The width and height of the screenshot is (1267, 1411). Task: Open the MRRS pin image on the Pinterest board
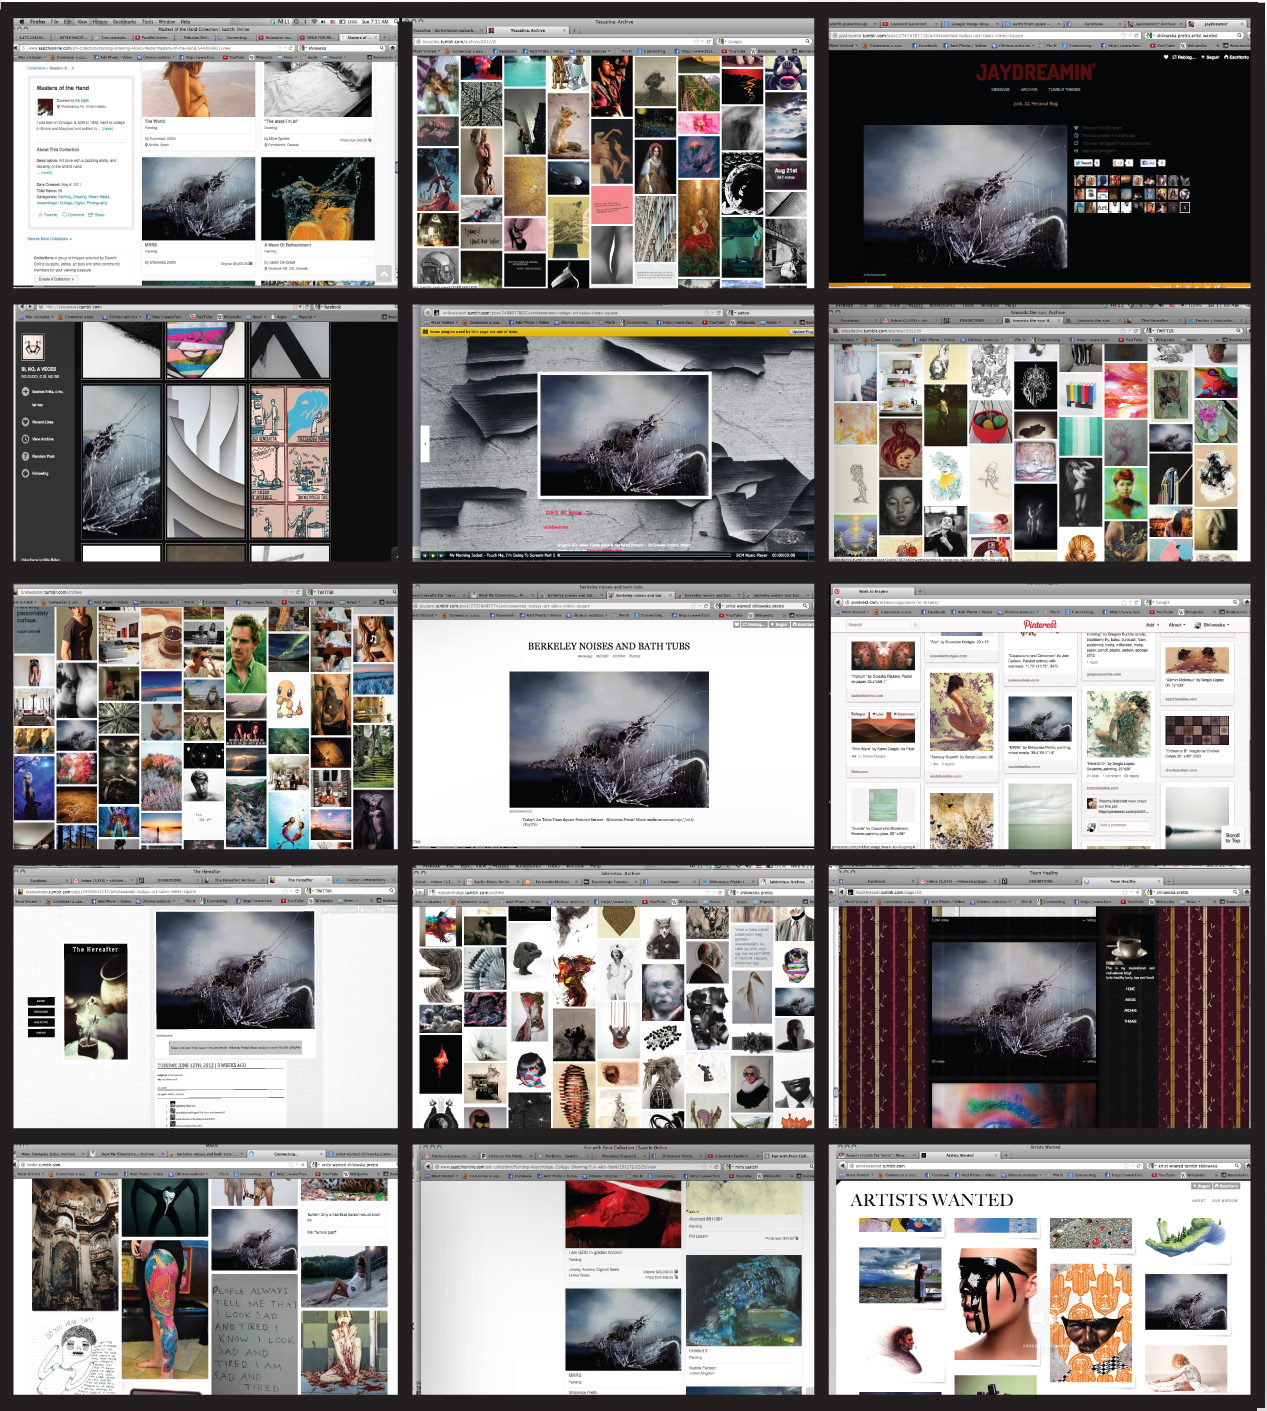coord(1039,718)
